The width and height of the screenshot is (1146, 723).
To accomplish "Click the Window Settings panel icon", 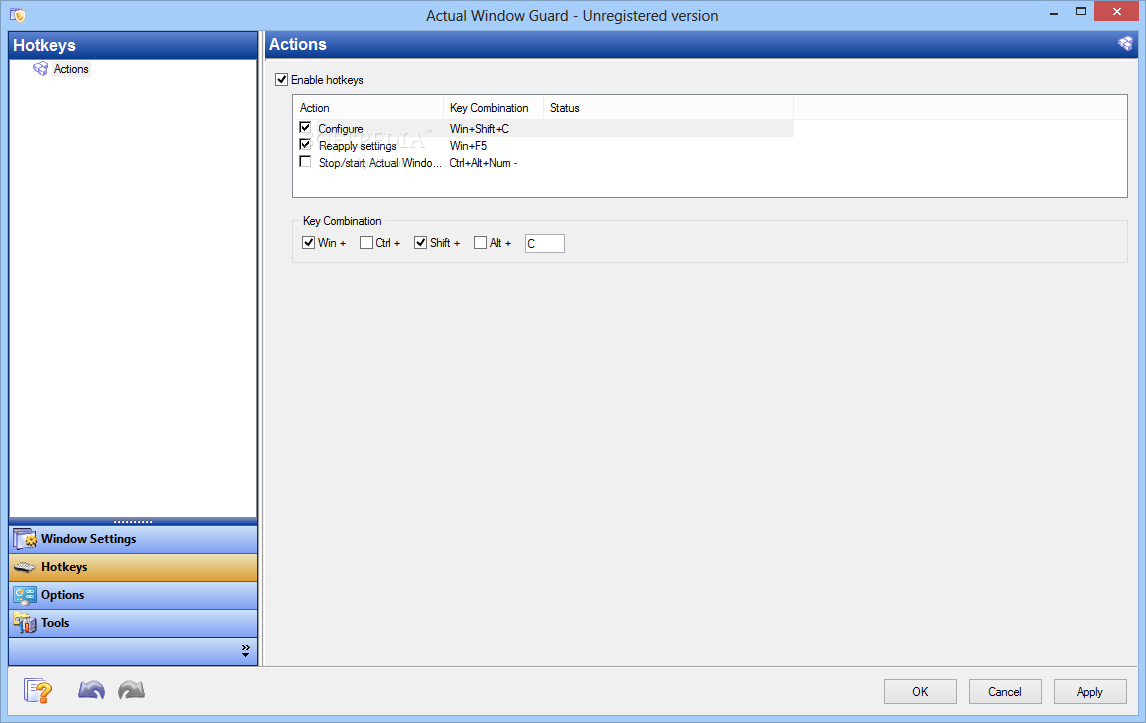I will click(25, 540).
